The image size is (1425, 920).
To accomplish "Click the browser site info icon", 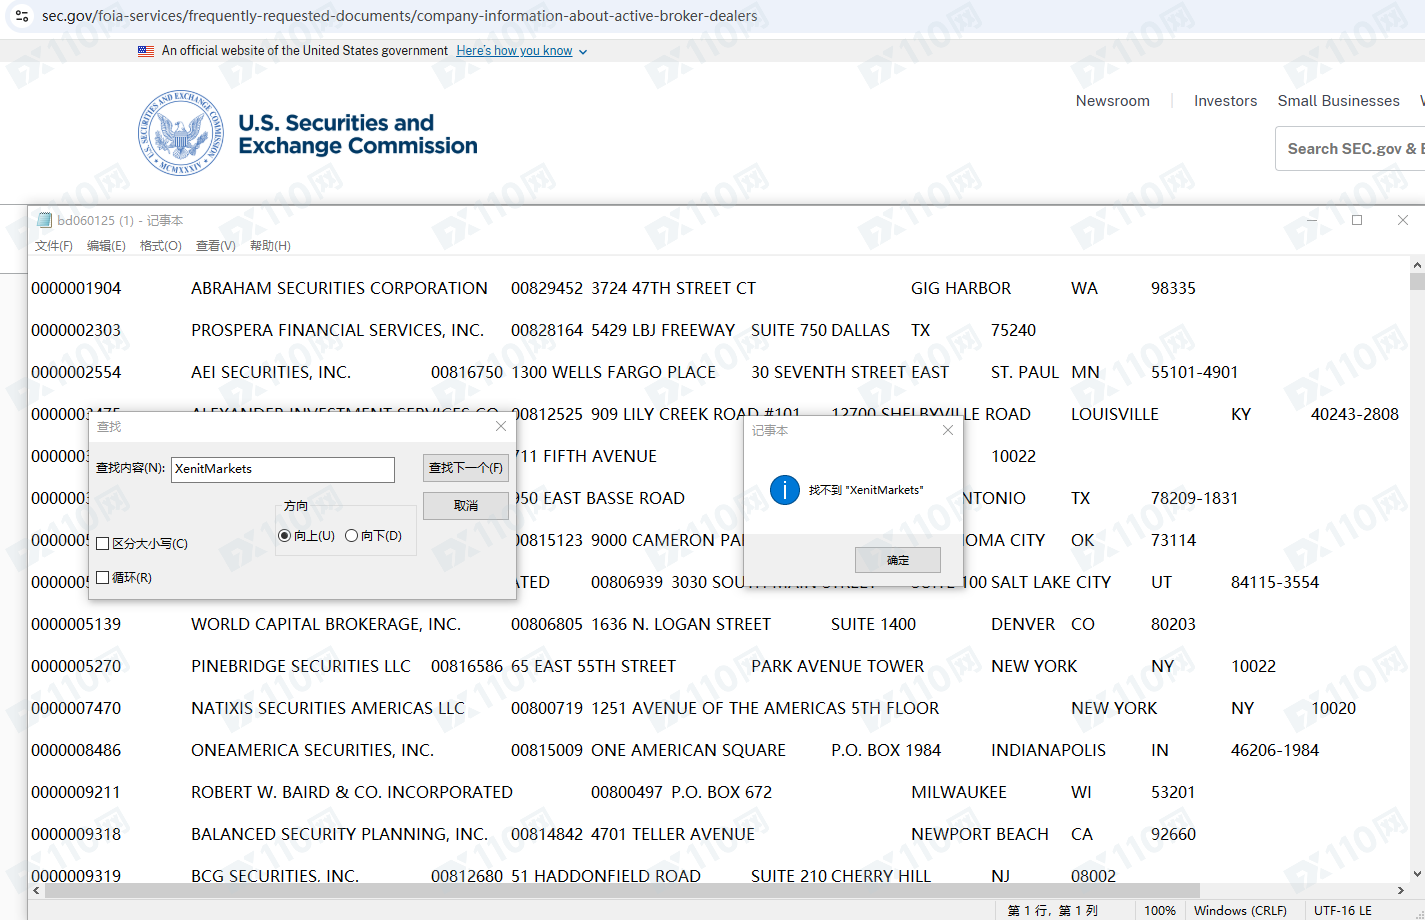I will (x=22, y=16).
